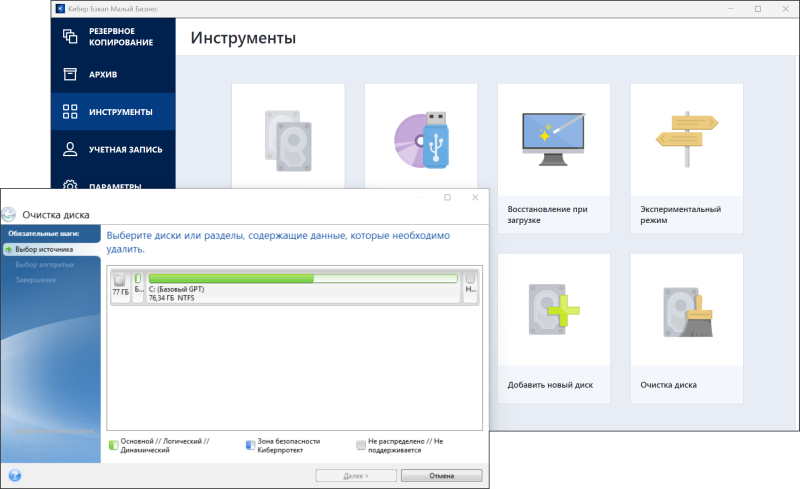
Task: Select the 77 ГБ disk icon
Action: tap(120, 285)
